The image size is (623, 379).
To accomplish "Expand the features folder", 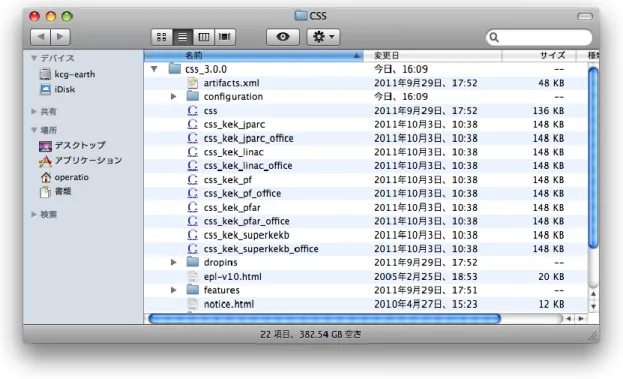I will coord(173,290).
